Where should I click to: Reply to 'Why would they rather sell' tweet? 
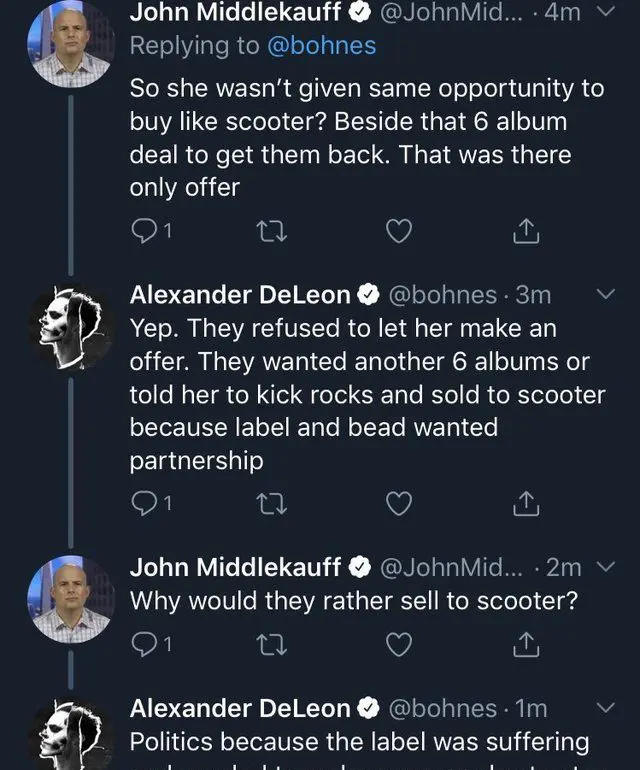pos(145,645)
